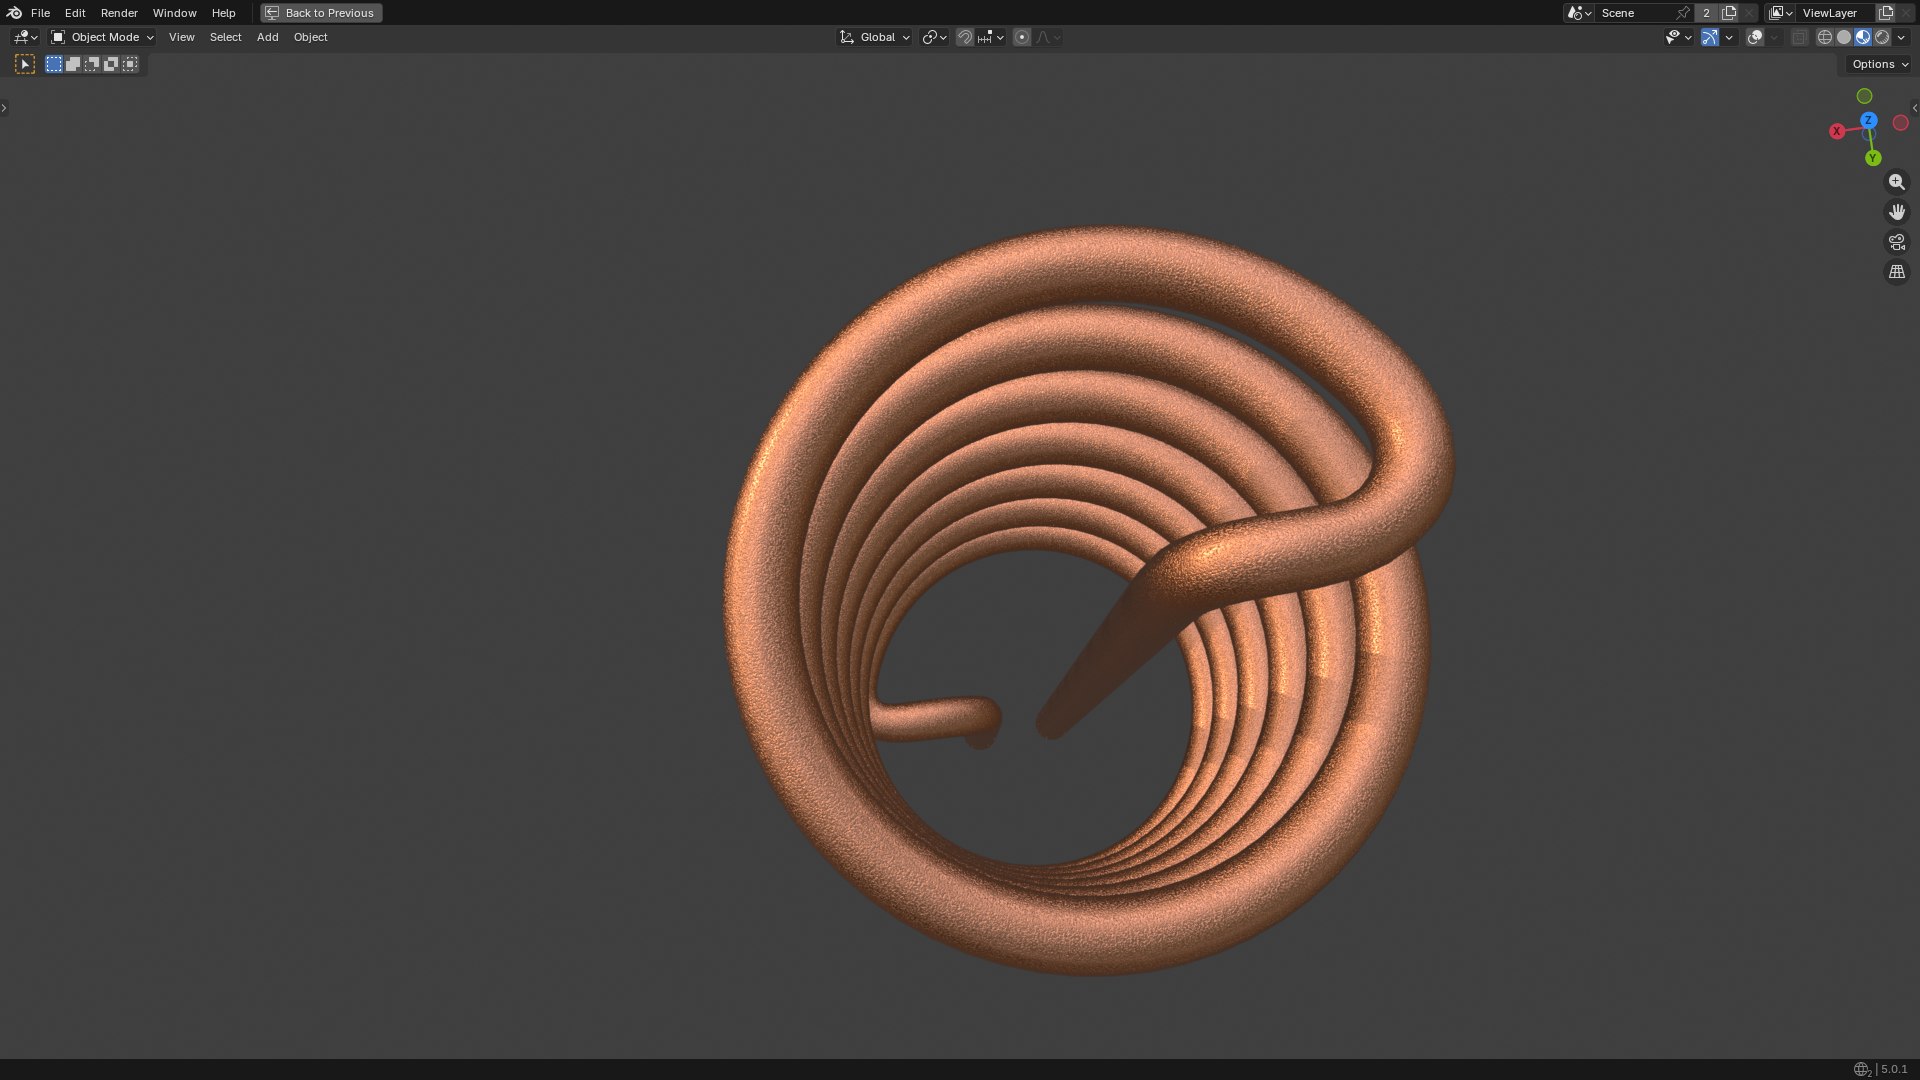Open the View menu in viewport header
This screenshot has height=1080, width=1920.
pos(181,37)
